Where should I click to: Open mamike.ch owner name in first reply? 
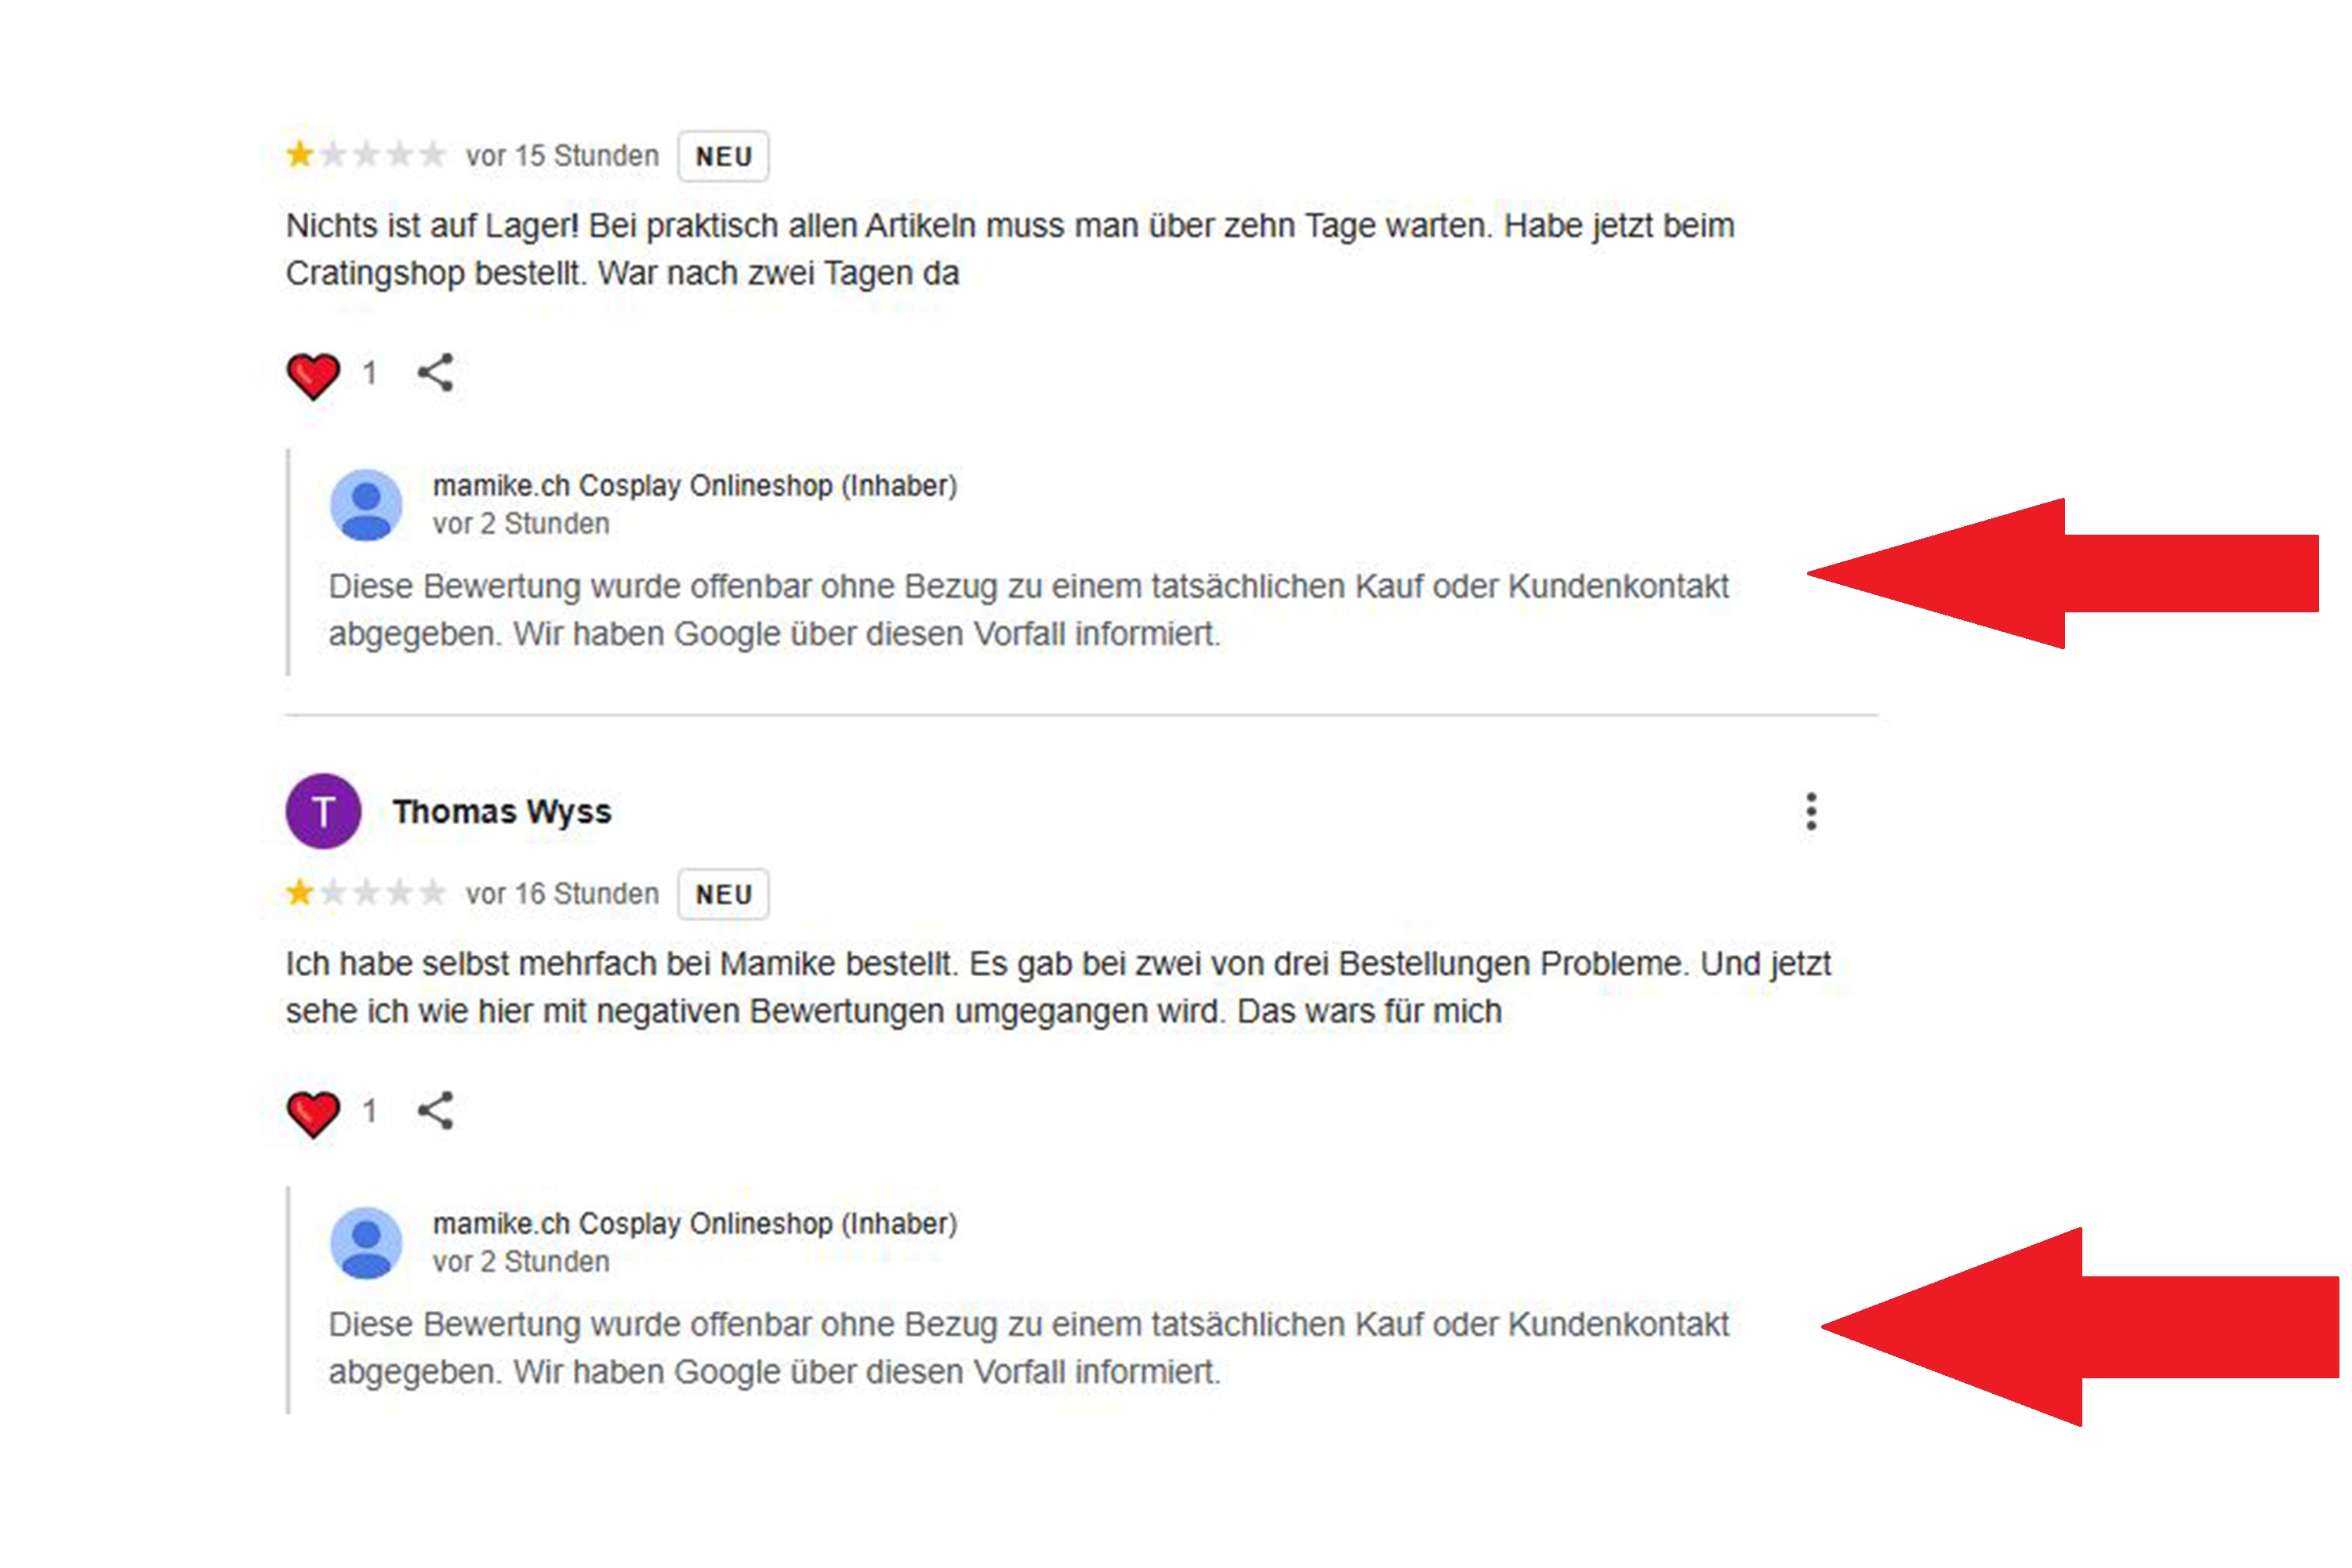click(695, 486)
